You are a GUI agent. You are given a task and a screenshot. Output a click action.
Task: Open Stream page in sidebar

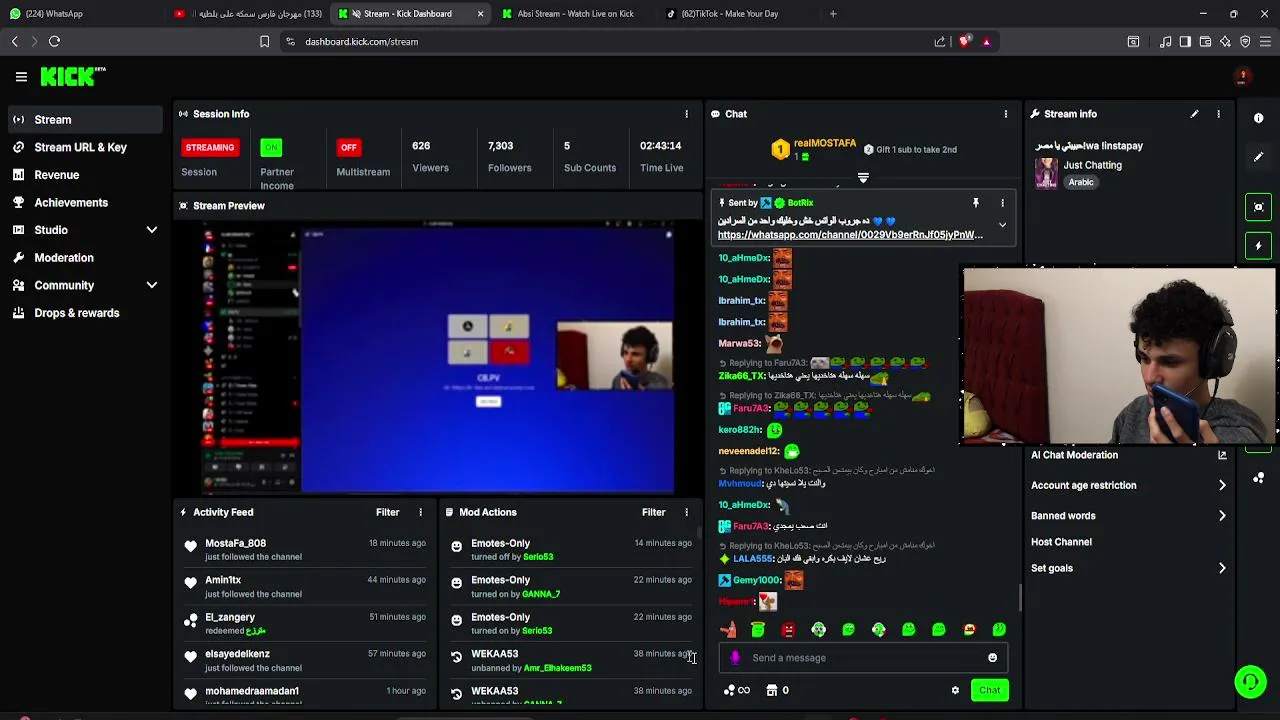point(85,120)
